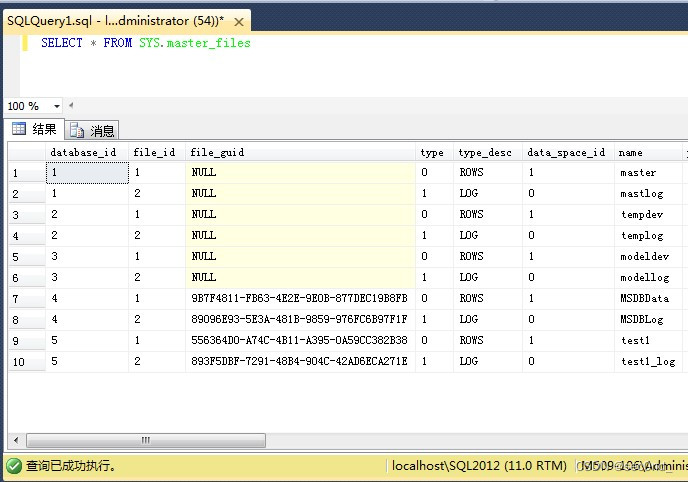Click the 查询已成功执行 status message
The height and width of the screenshot is (482, 688).
tap(71, 465)
